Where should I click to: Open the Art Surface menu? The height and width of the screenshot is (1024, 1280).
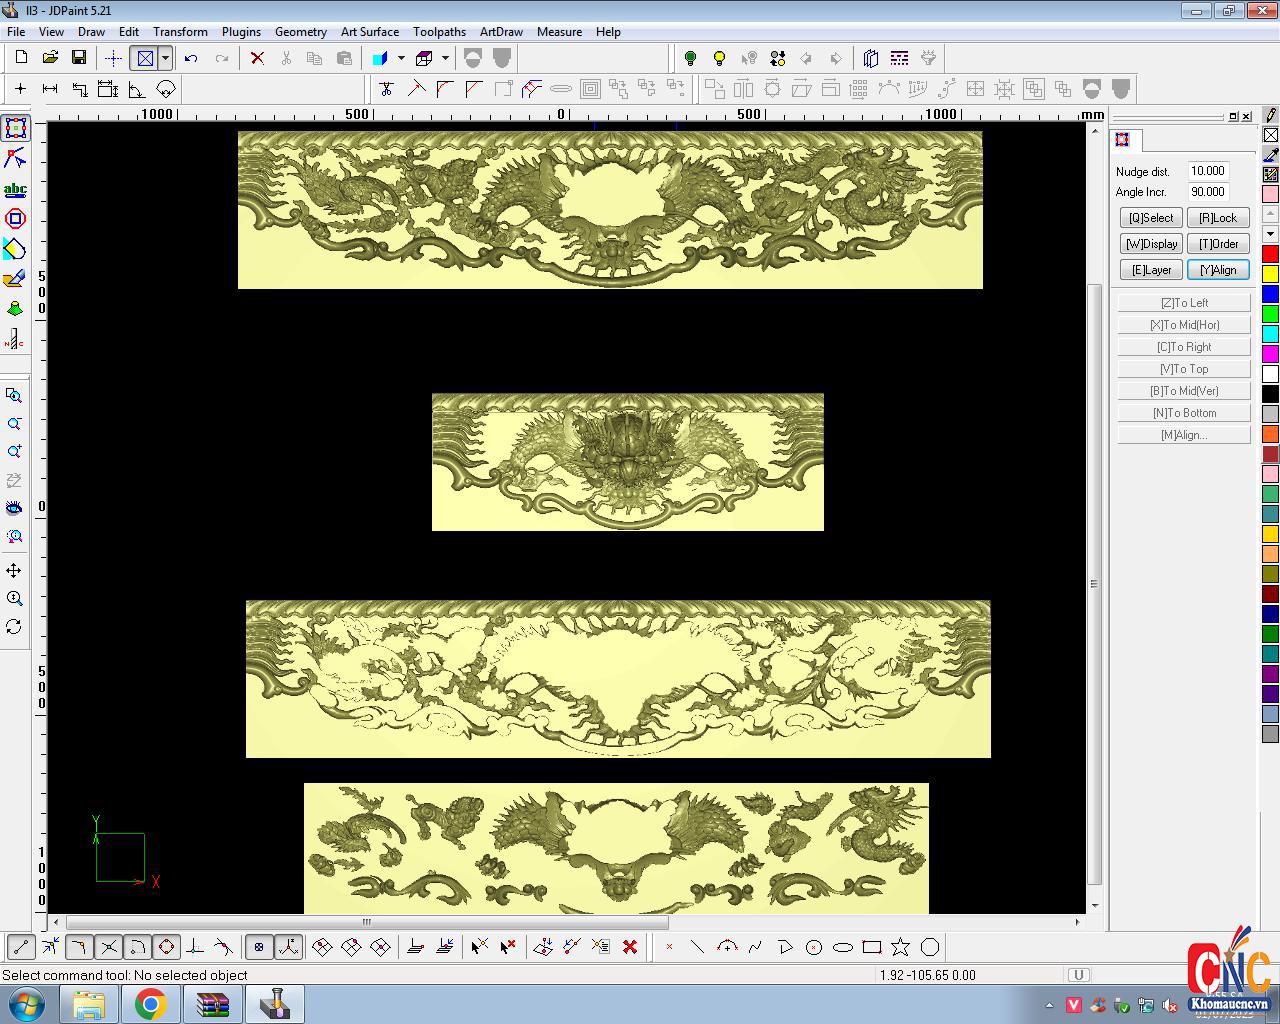point(369,31)
